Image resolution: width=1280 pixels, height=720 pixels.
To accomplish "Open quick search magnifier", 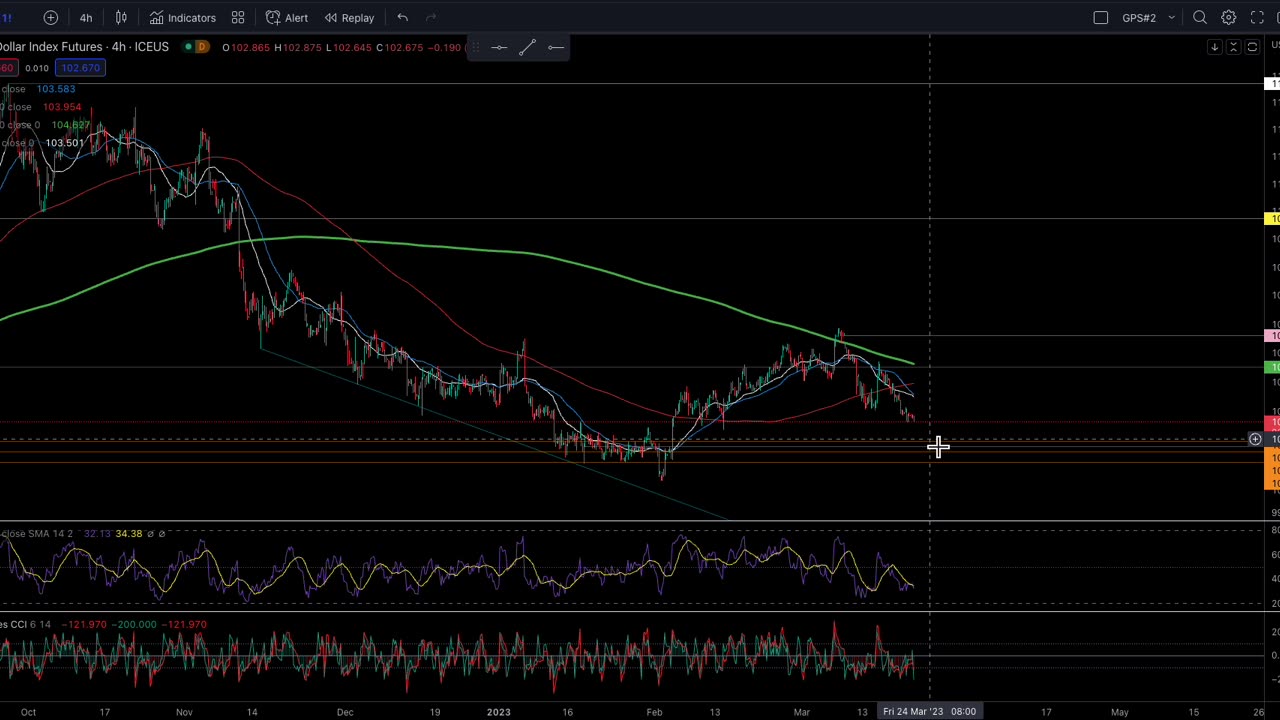I will (1200, 17).
